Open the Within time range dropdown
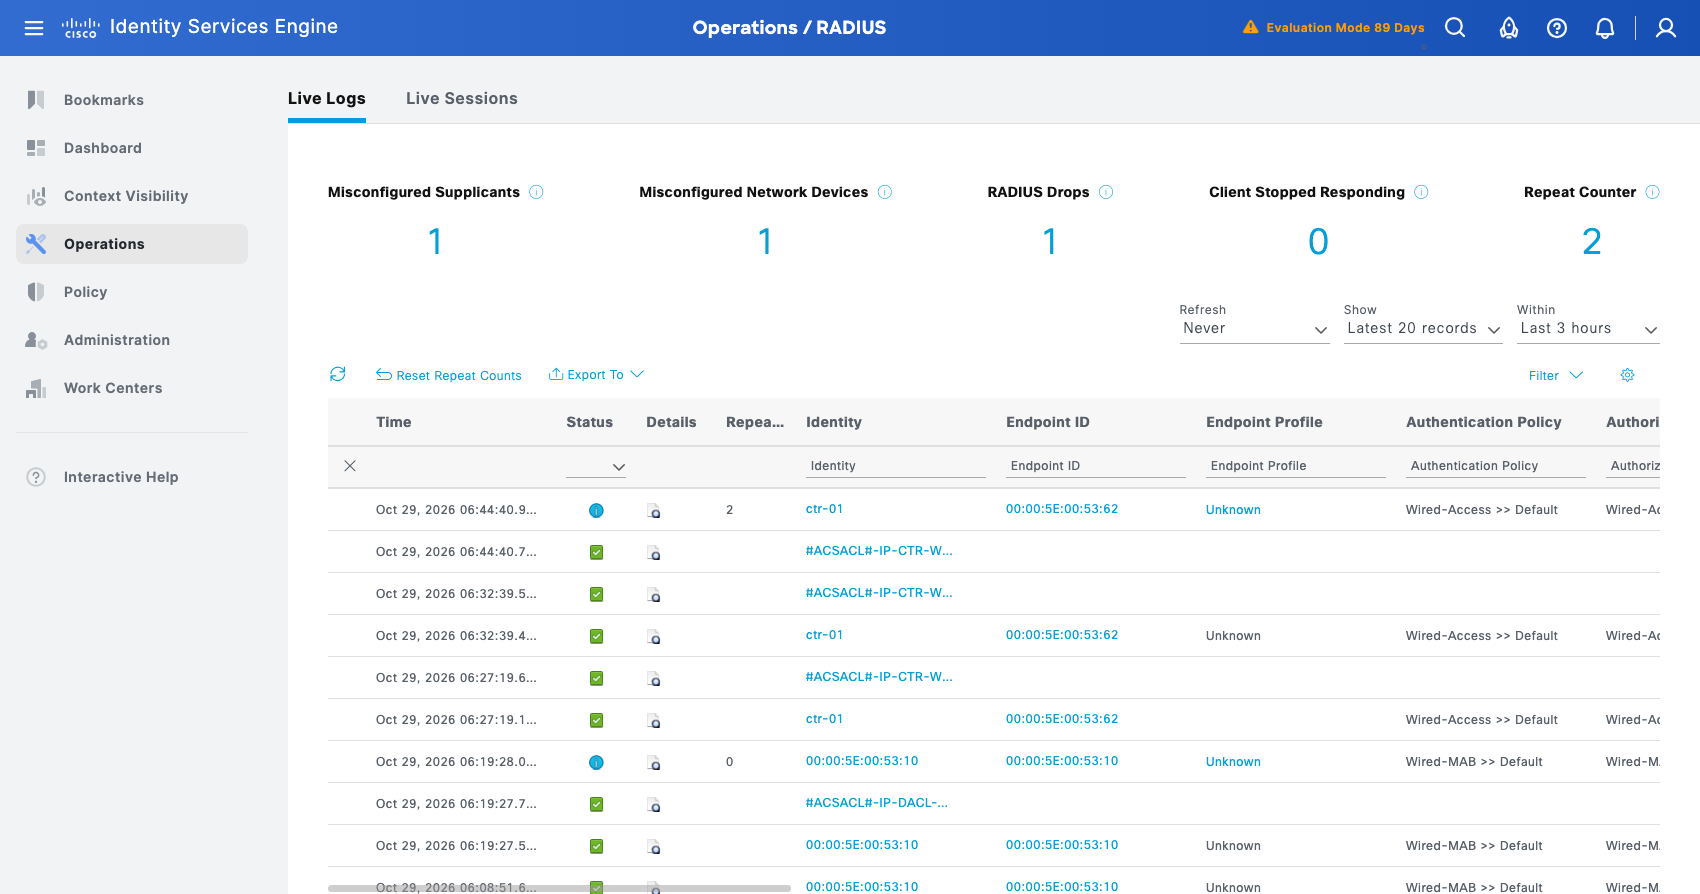The width and height of the screenshot is (1700, 894). coord(1588,329)
